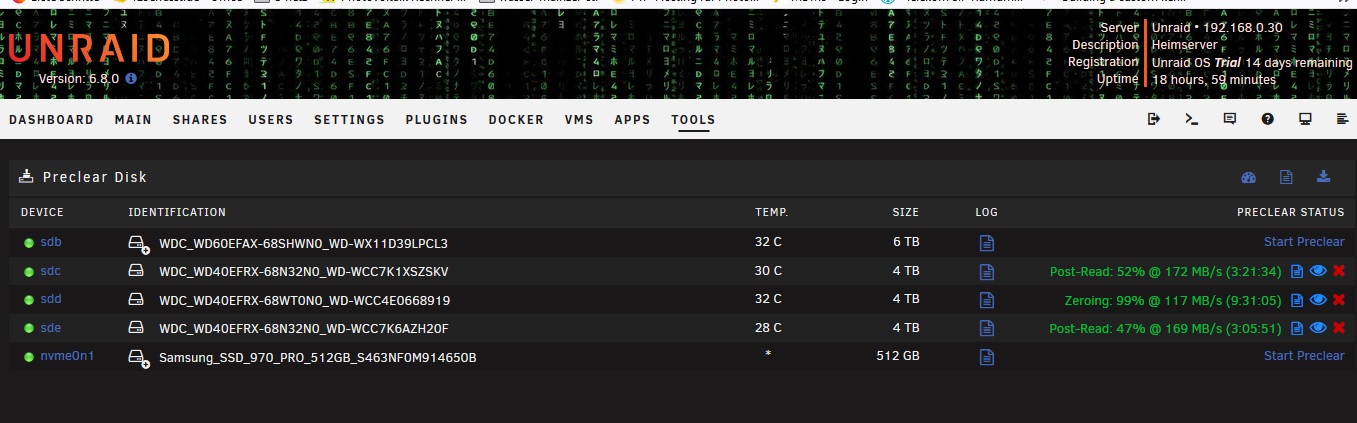Stop the preclear on sdd with red X
The height and width of the screenshot is (423, 1357).
(x=1338, y=299)
